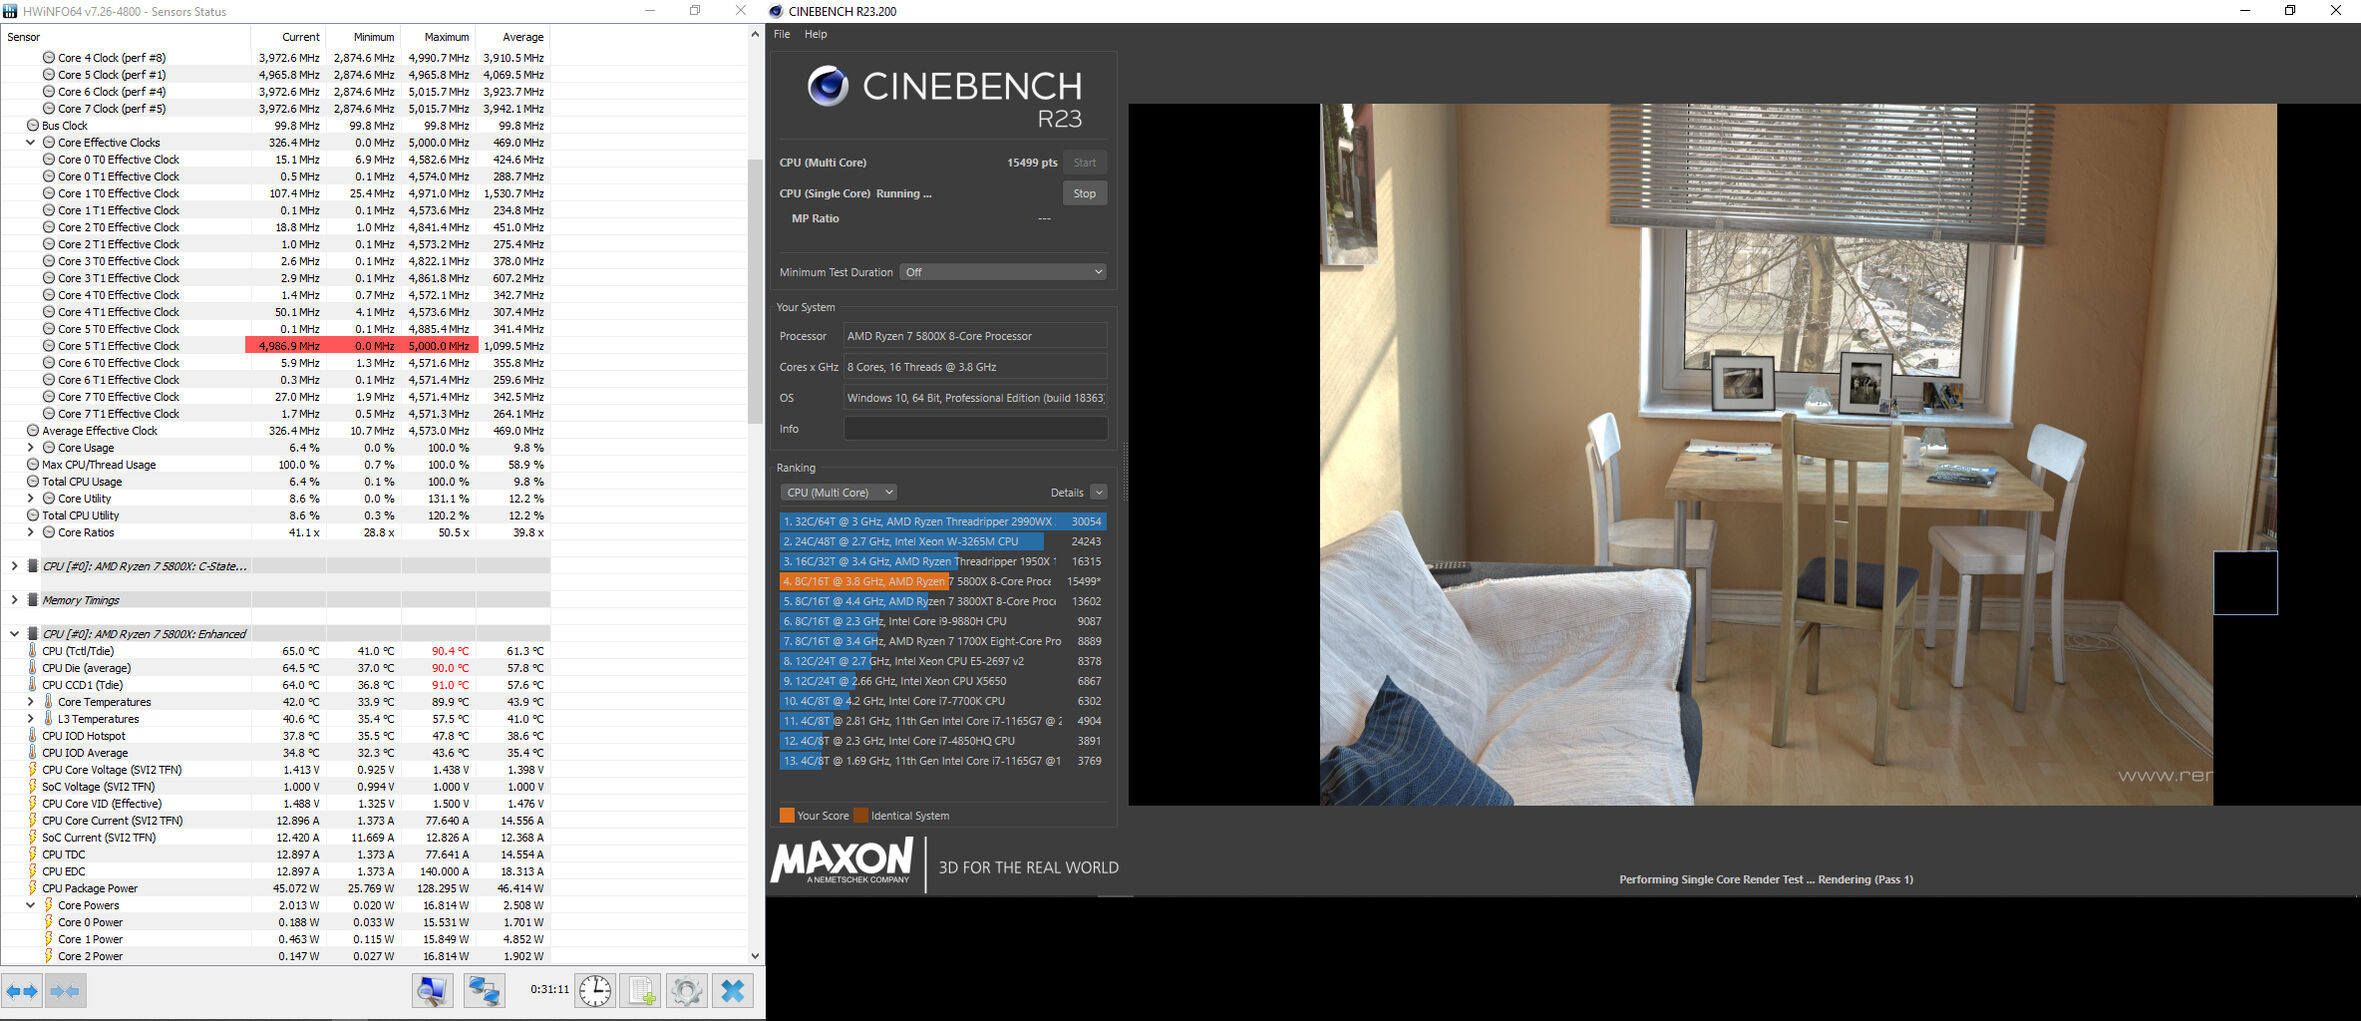Select the CPU Core Voltage (SVI2 TFN) row
2361x1021 pixels.
click(276, 770)
